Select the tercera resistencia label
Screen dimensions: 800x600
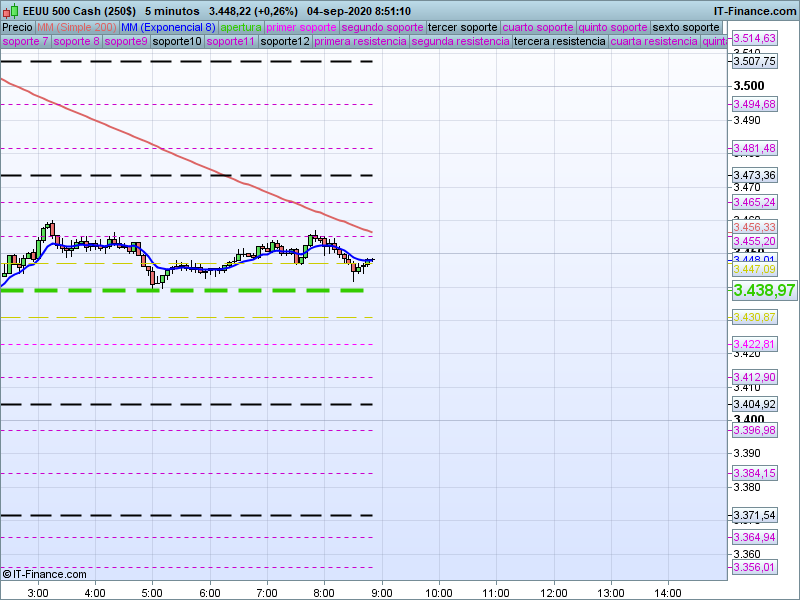click(x=559, y=42)
